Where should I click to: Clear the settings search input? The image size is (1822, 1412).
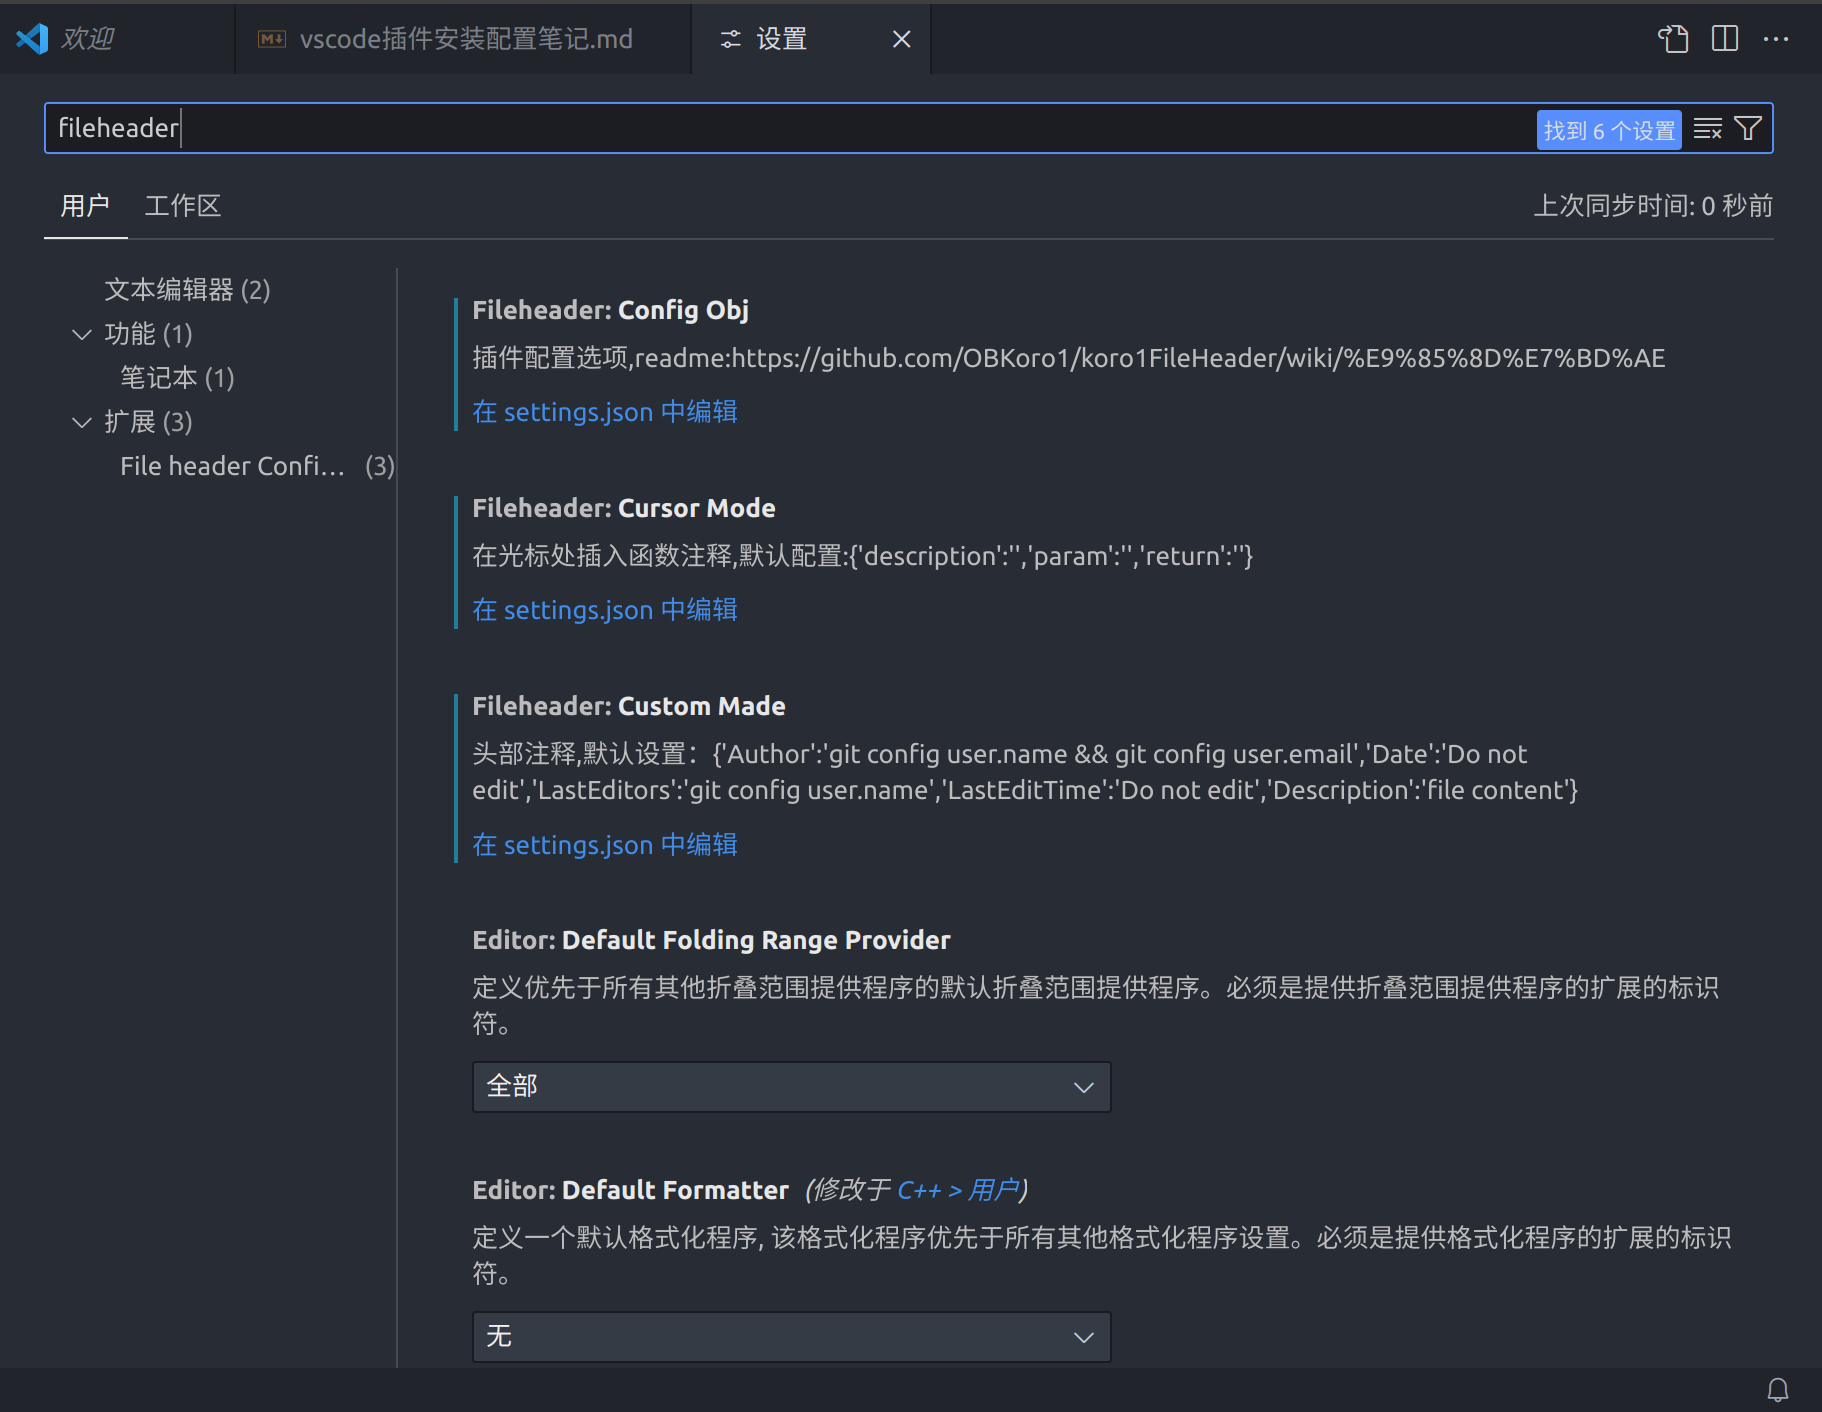pos(1708,129)
